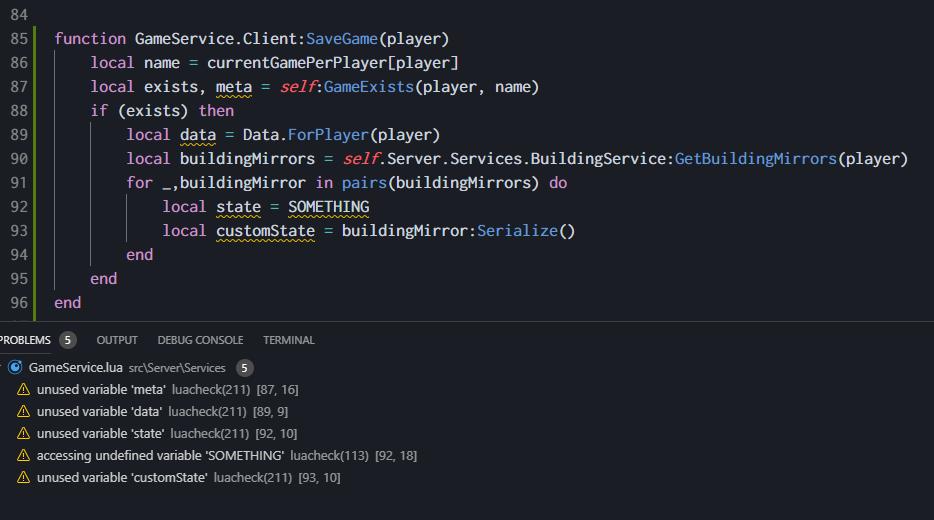Click currentGamePerPlayer on line 86
This screenshot has width=934, height=520.
coord(297,63)
